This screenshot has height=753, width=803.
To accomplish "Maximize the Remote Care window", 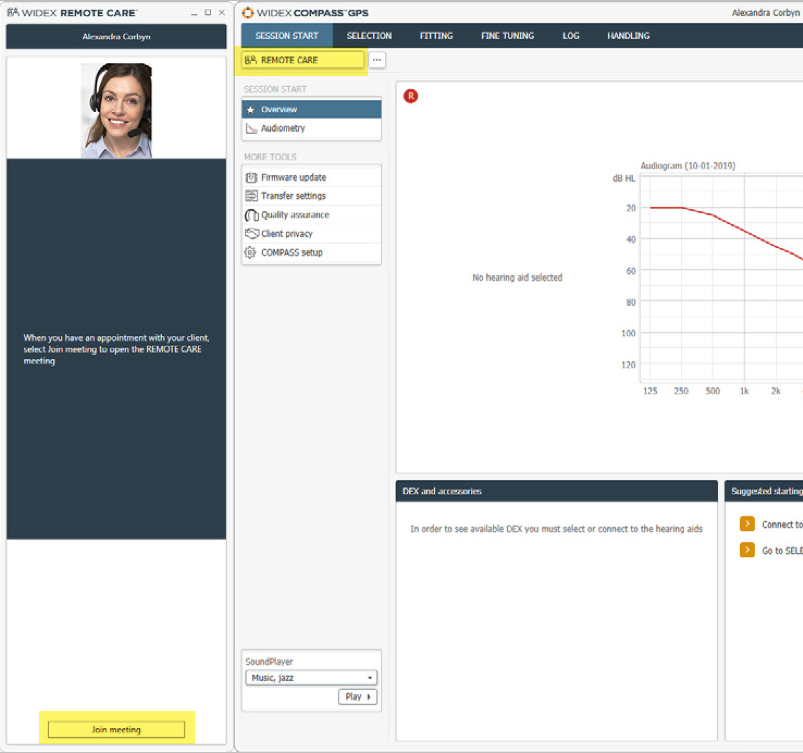I will [208, 12].
